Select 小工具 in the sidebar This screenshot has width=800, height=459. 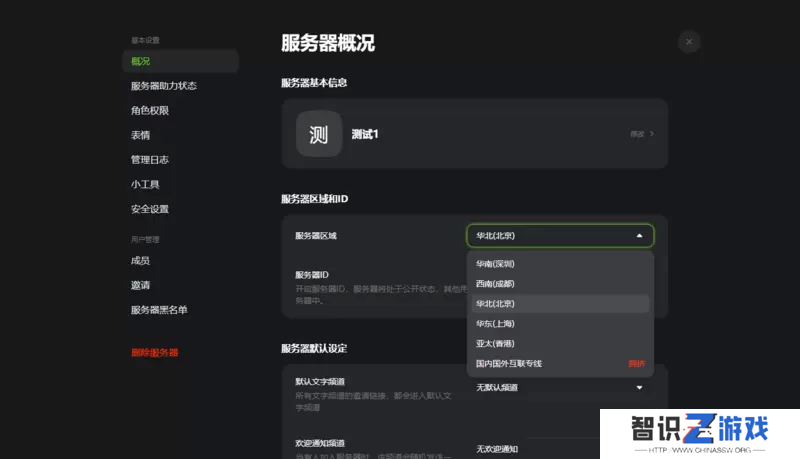tap(145, 184)
